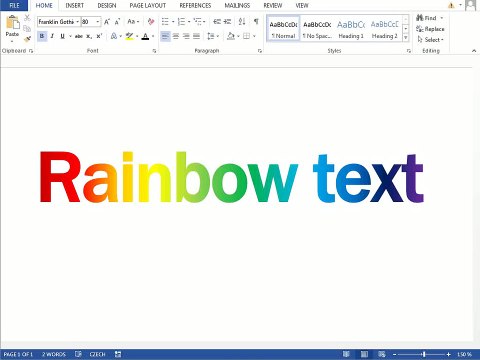480x360 pixels.
Task: Expand the Styles gallery More arrow
Action: point(406,38)
